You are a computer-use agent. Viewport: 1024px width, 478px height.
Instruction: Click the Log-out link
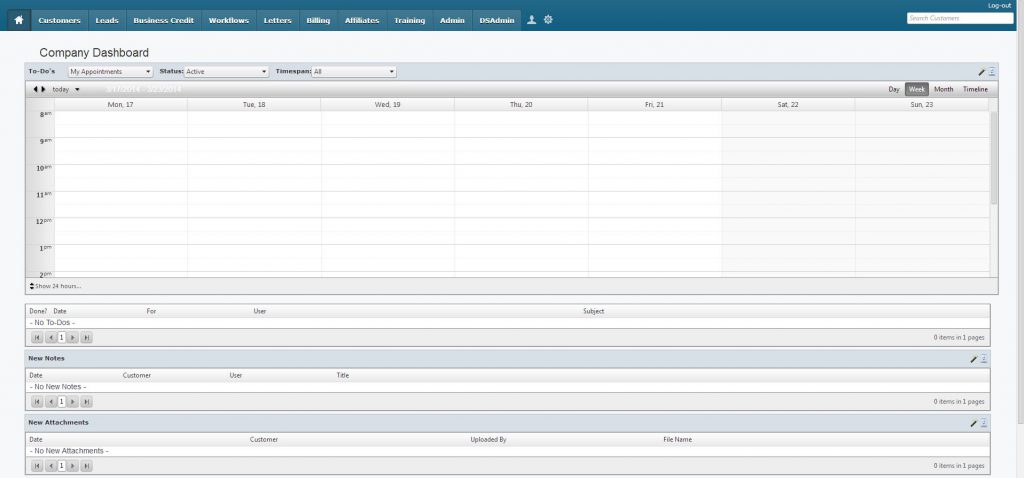click(x=999, y=6)
